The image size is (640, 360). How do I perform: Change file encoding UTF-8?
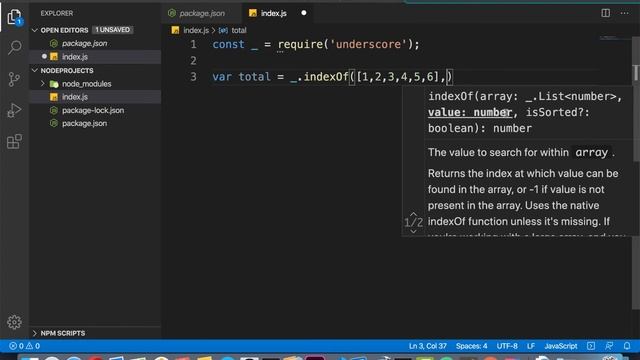(x=507, y=346)
